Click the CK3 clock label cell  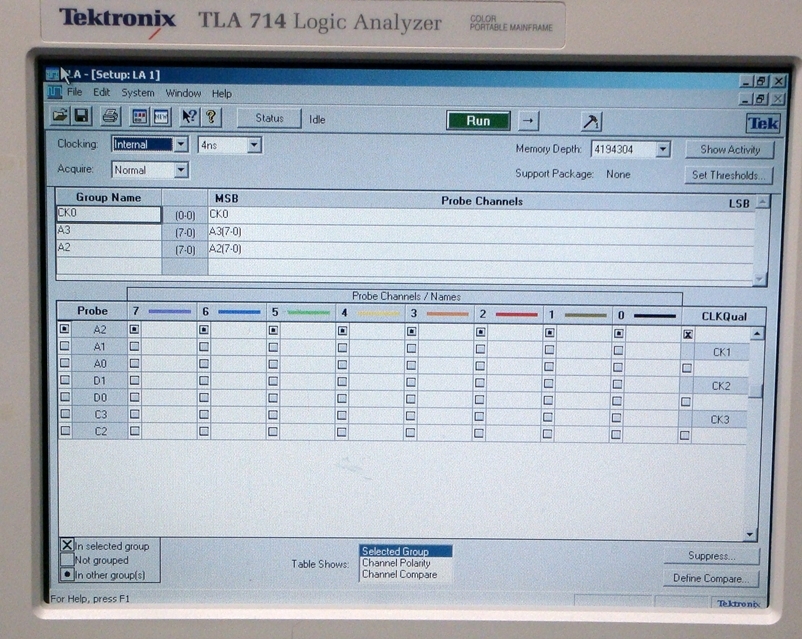pyautogui.click(x=720, y=420)
